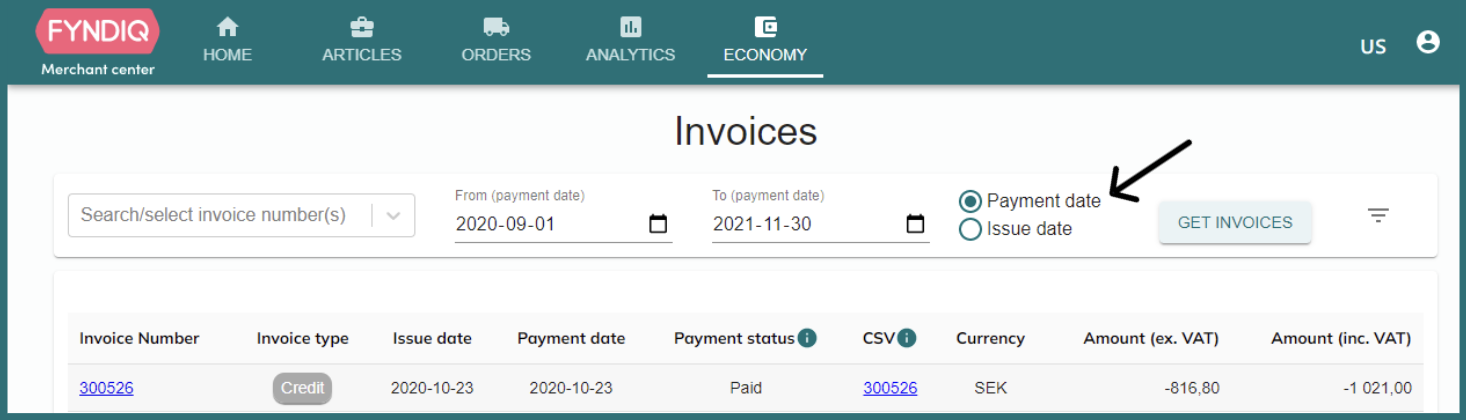Click the Amount (inc. VAT) column header
This screenshot has height=420, width=1466.
(1341, 338)
